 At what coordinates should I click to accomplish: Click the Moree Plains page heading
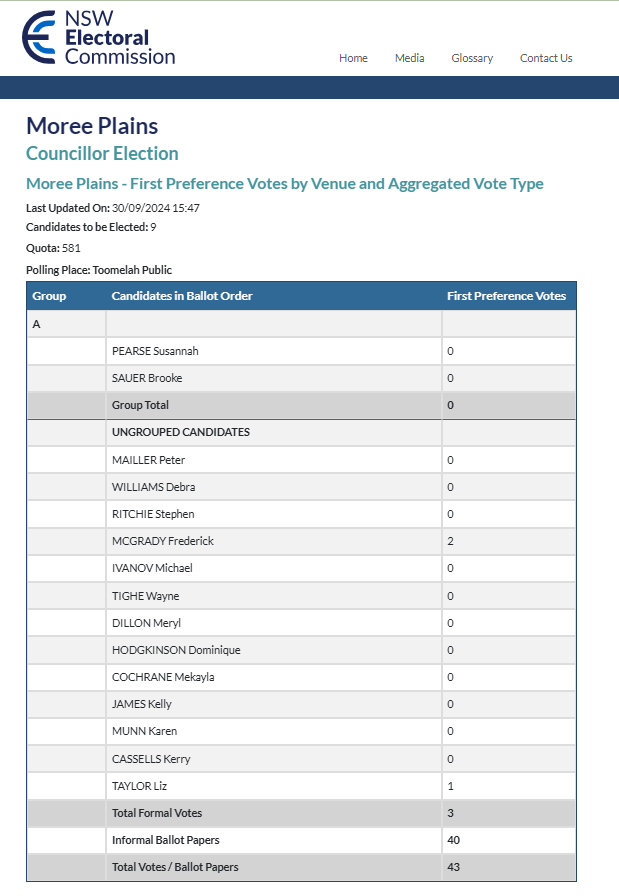92,126
